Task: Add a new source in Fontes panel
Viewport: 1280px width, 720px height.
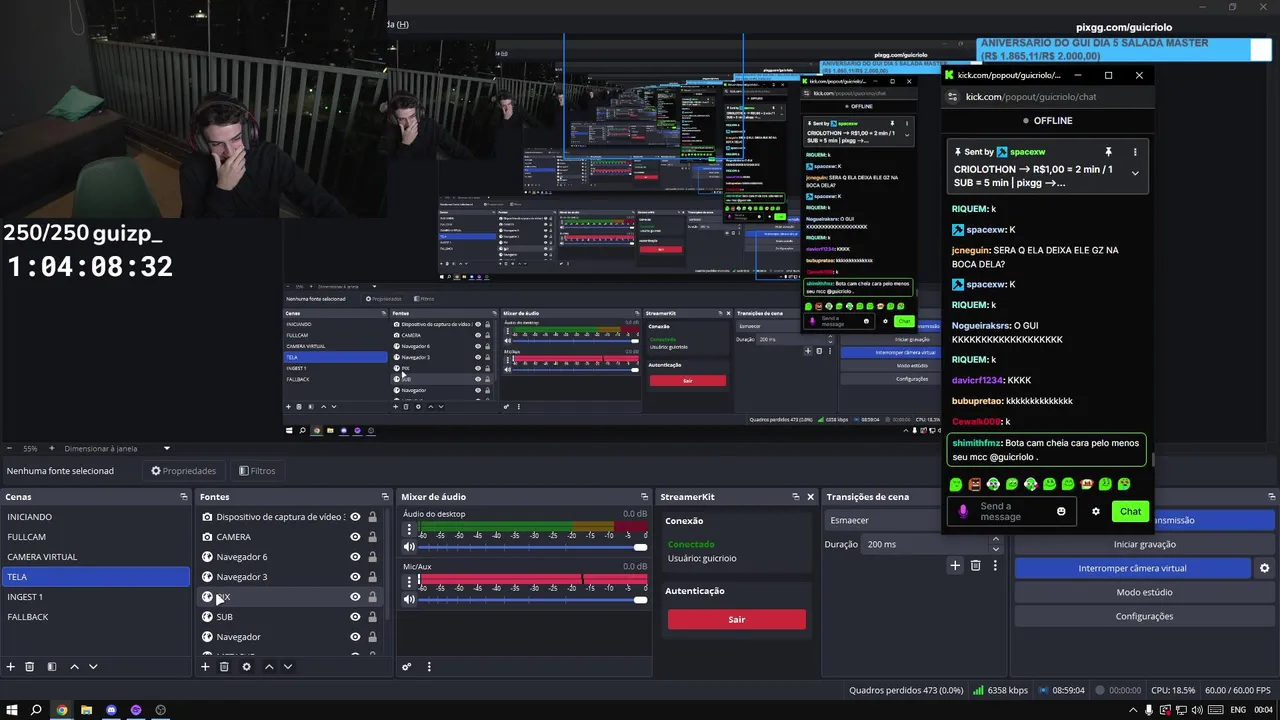Action: point(205,667)
